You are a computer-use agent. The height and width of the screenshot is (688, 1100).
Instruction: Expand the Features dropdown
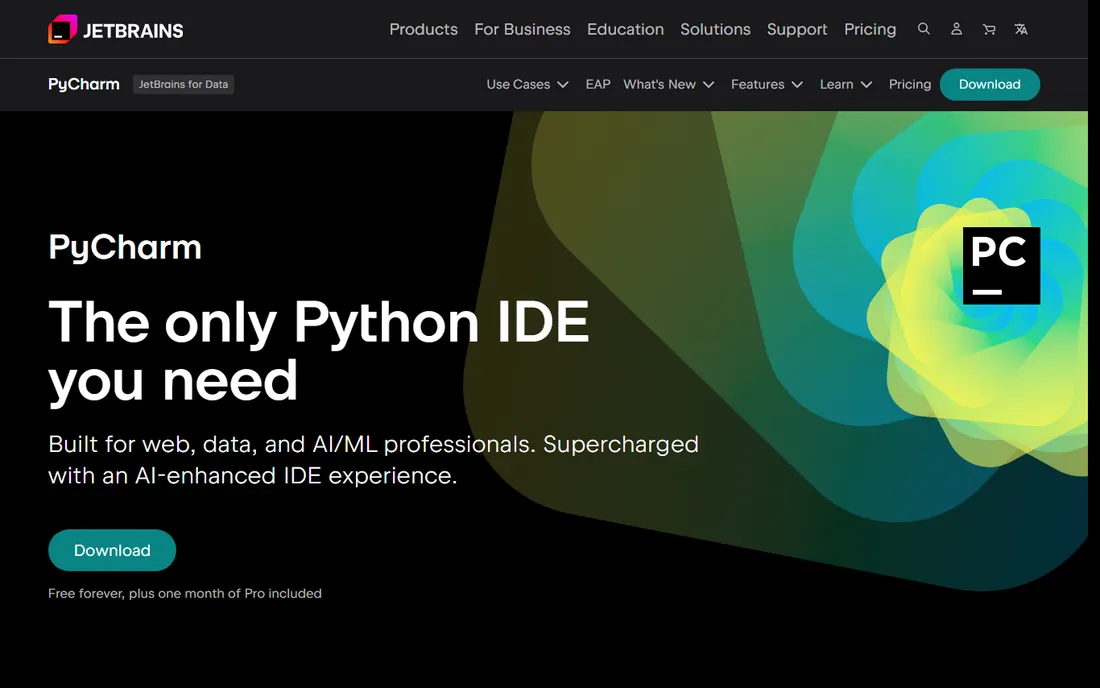pos(767,84)
